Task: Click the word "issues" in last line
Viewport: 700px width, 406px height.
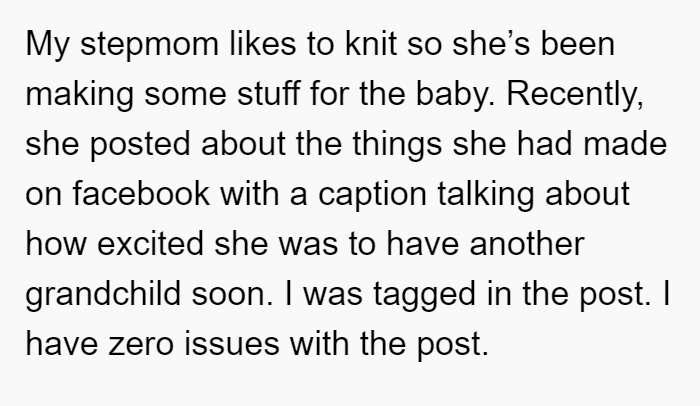Action: (232, 343)
